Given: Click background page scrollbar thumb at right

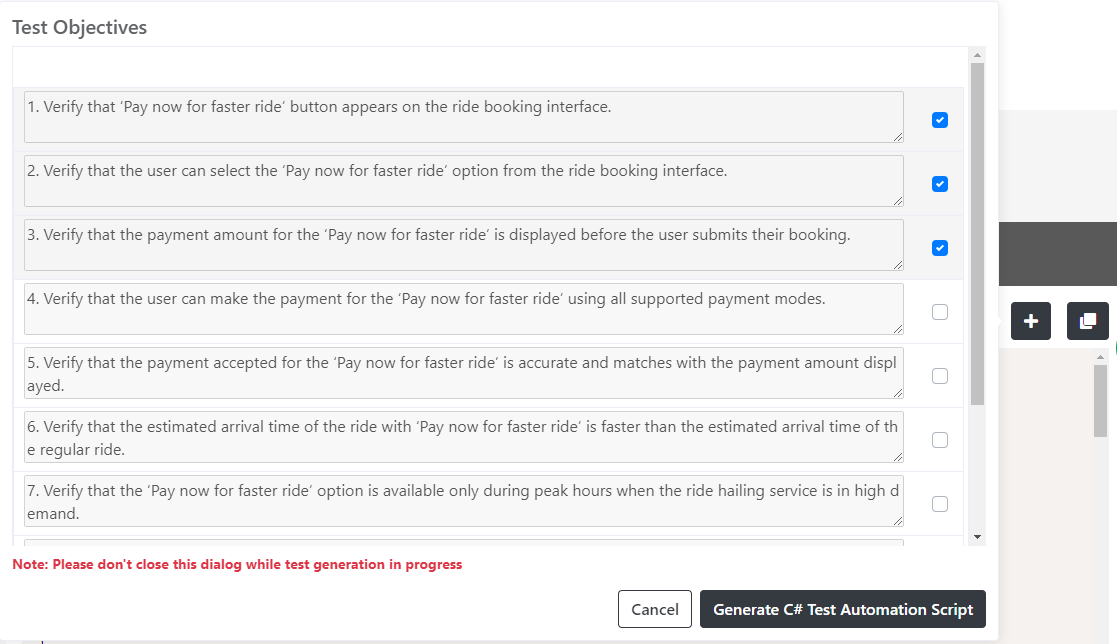Looking at the screenshot, I should coord(1101,399).
